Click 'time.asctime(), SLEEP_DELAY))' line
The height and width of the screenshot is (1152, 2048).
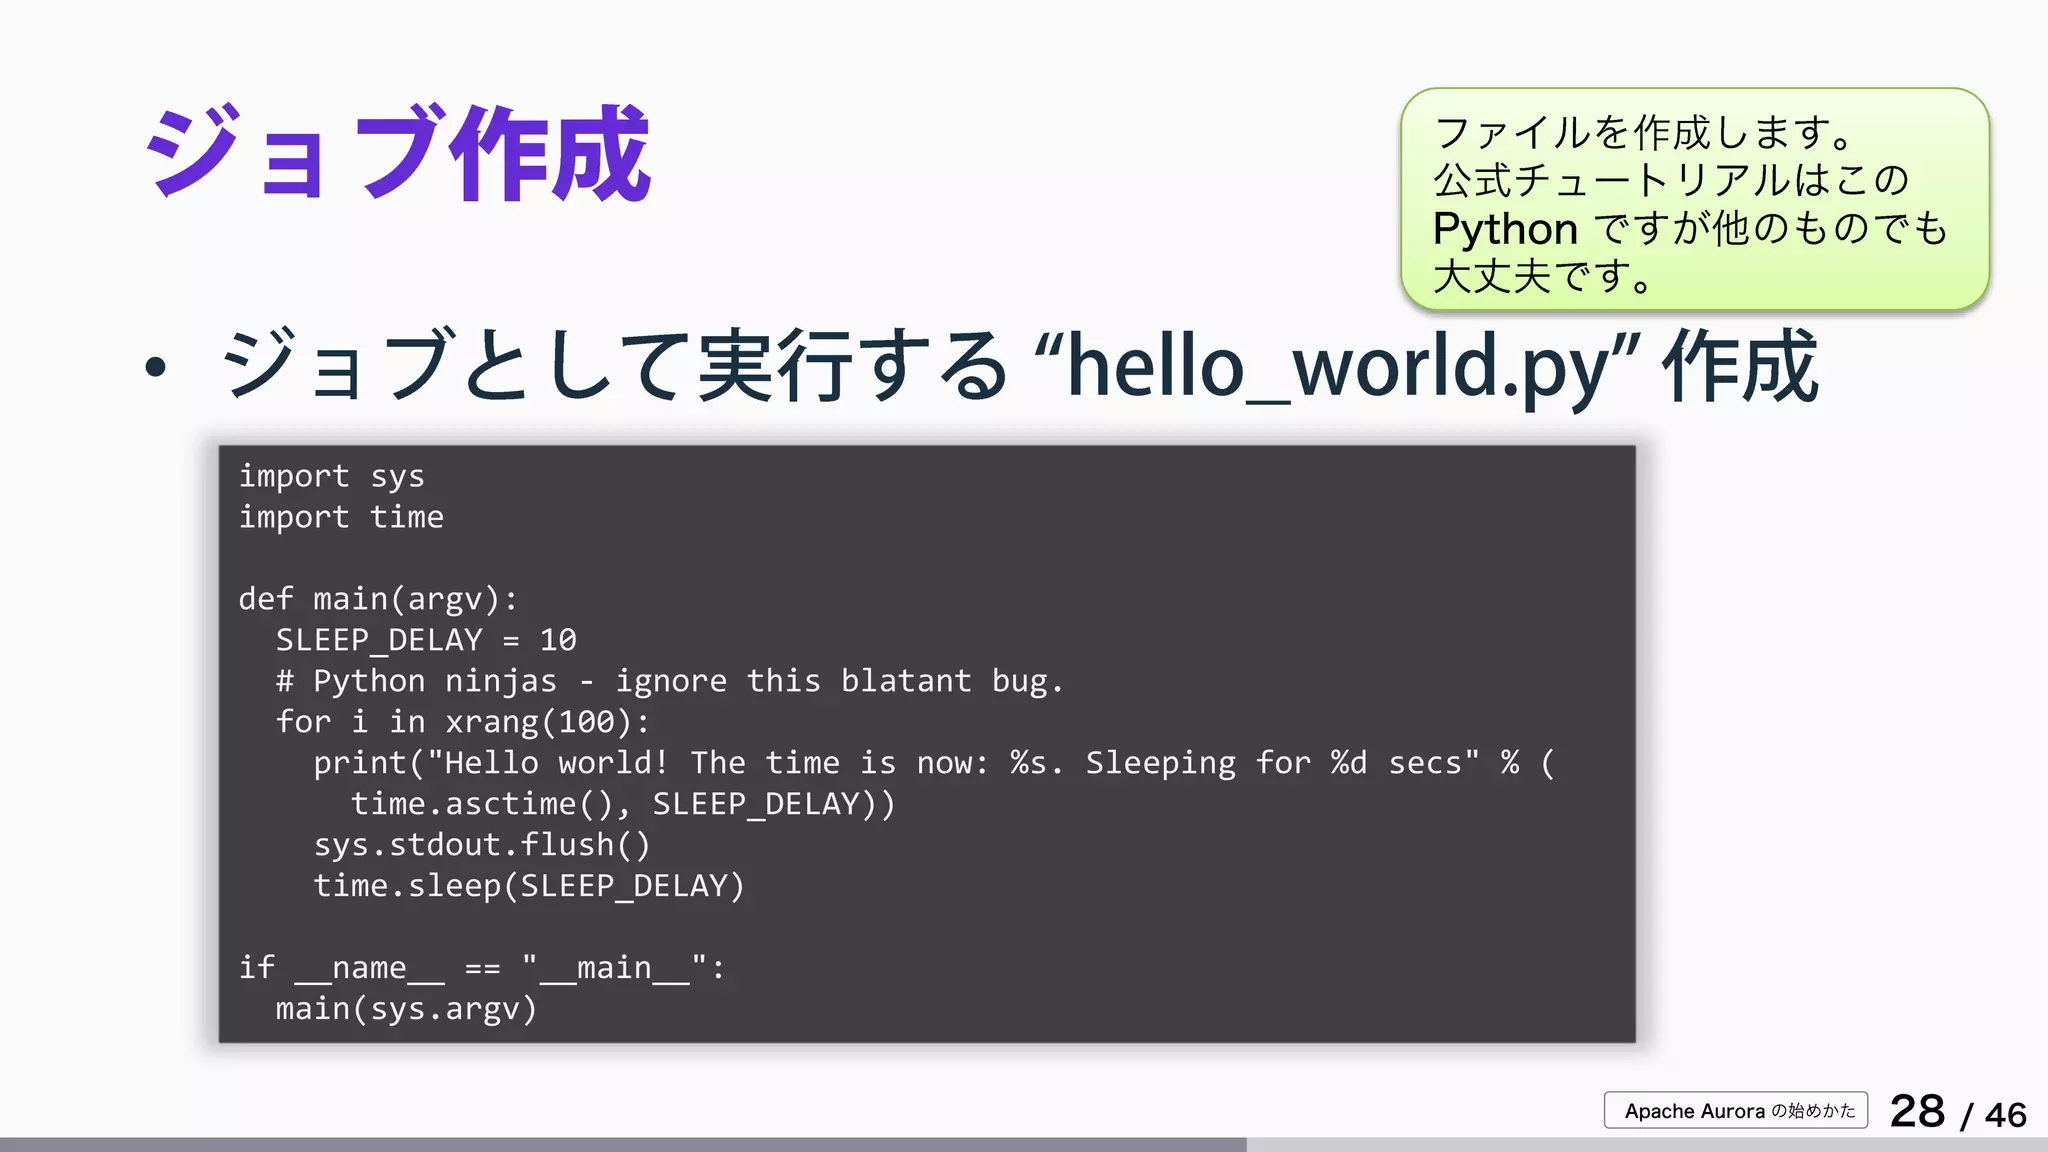pyautogui.click(x=623, y=804)
